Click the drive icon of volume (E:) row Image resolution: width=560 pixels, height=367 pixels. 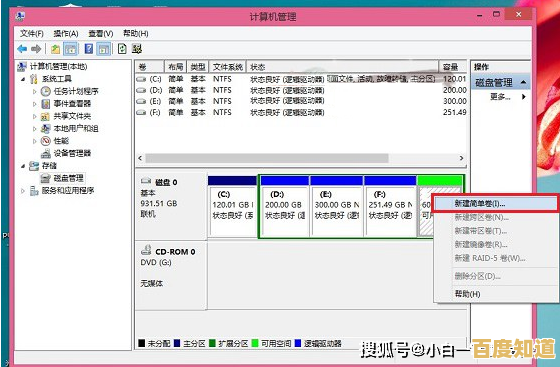[141, 101]
